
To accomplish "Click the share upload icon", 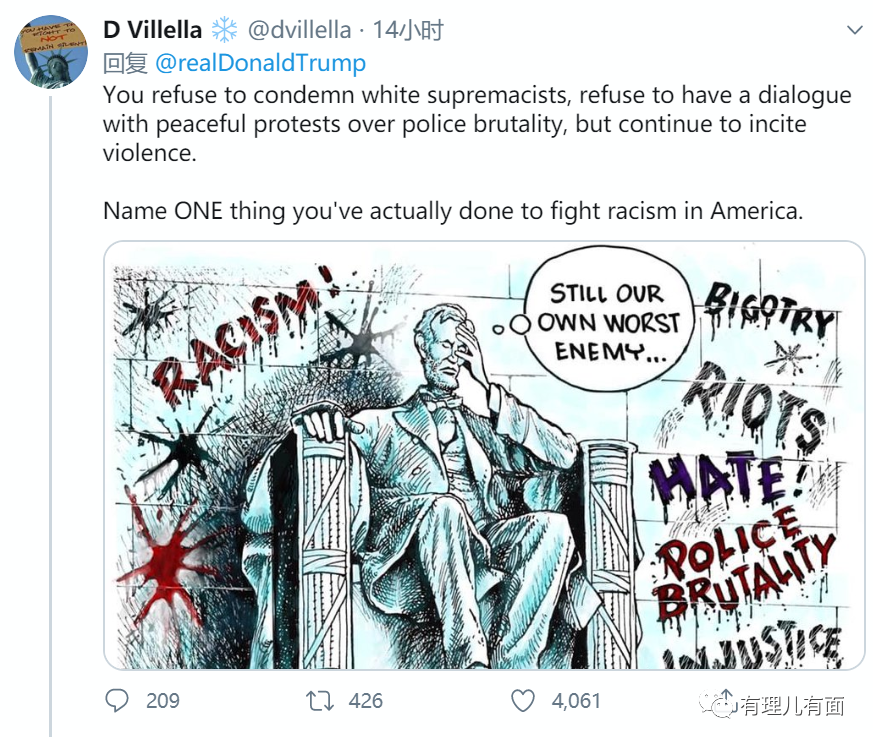I will (725, 699).
